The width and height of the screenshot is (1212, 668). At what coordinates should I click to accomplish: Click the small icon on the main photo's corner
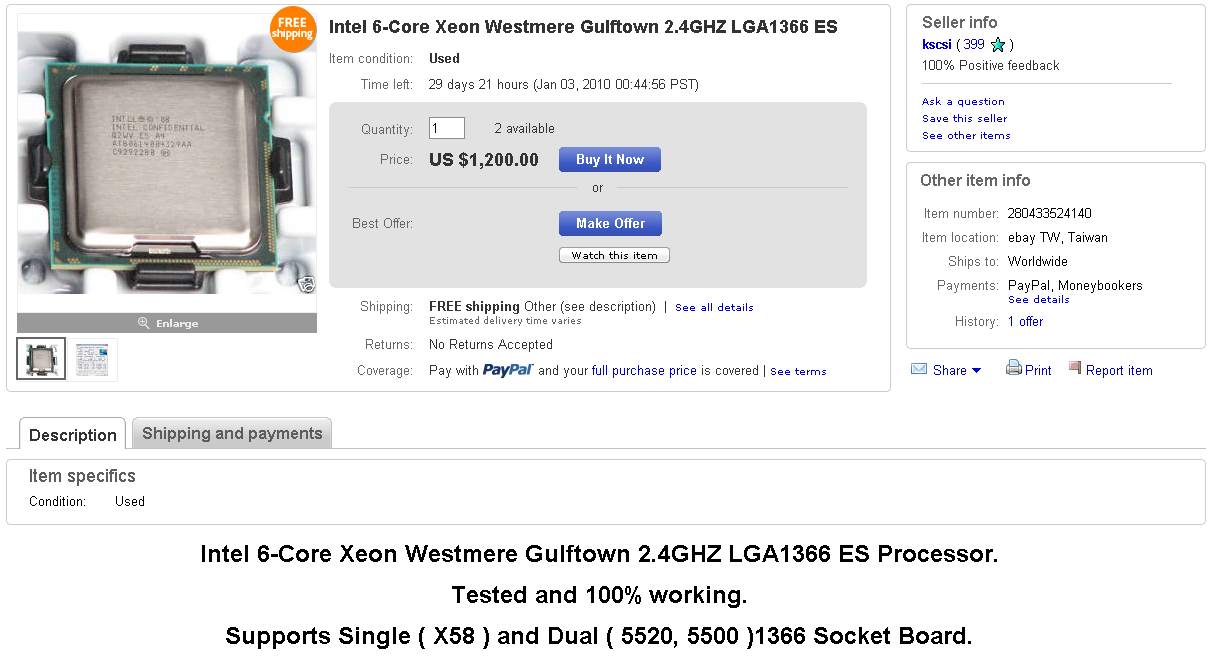pos(308,285)
